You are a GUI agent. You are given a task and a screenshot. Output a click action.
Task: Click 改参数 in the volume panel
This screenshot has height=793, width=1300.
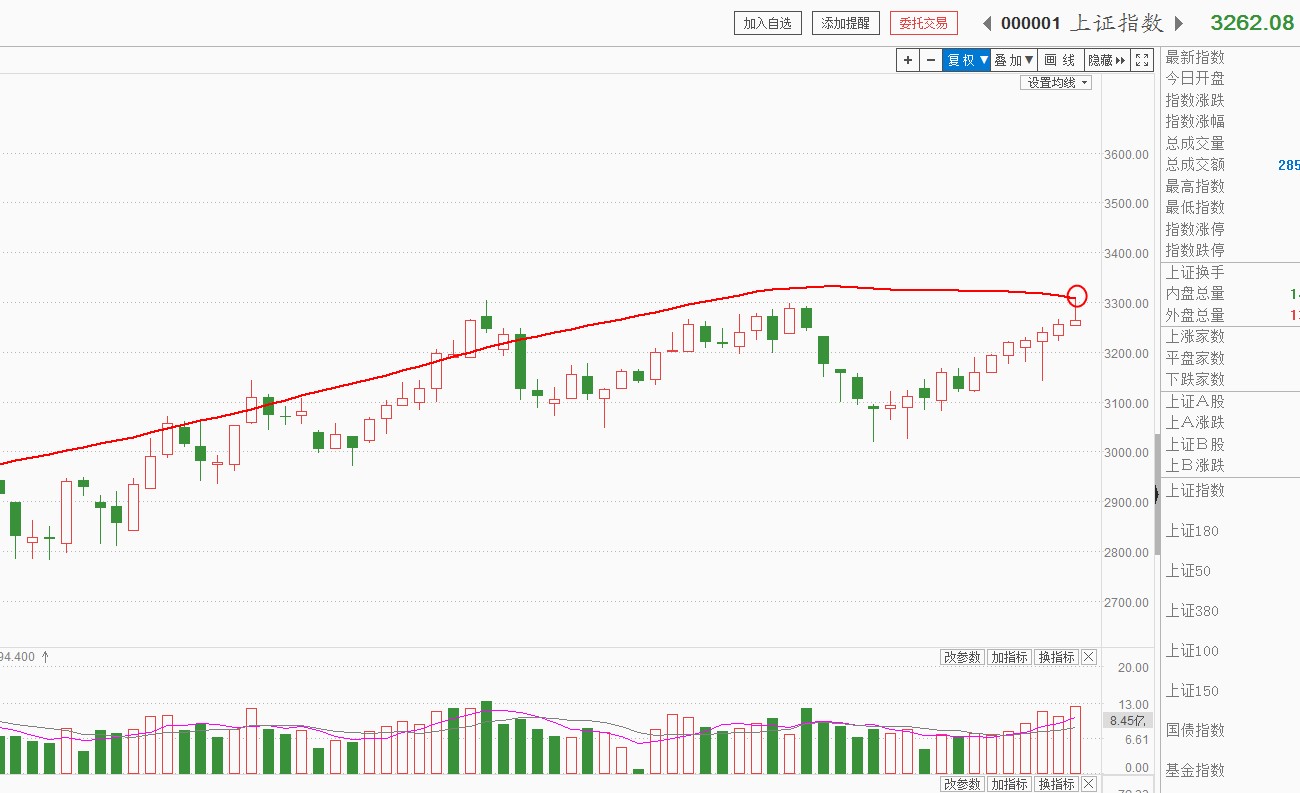click(962, 657)
